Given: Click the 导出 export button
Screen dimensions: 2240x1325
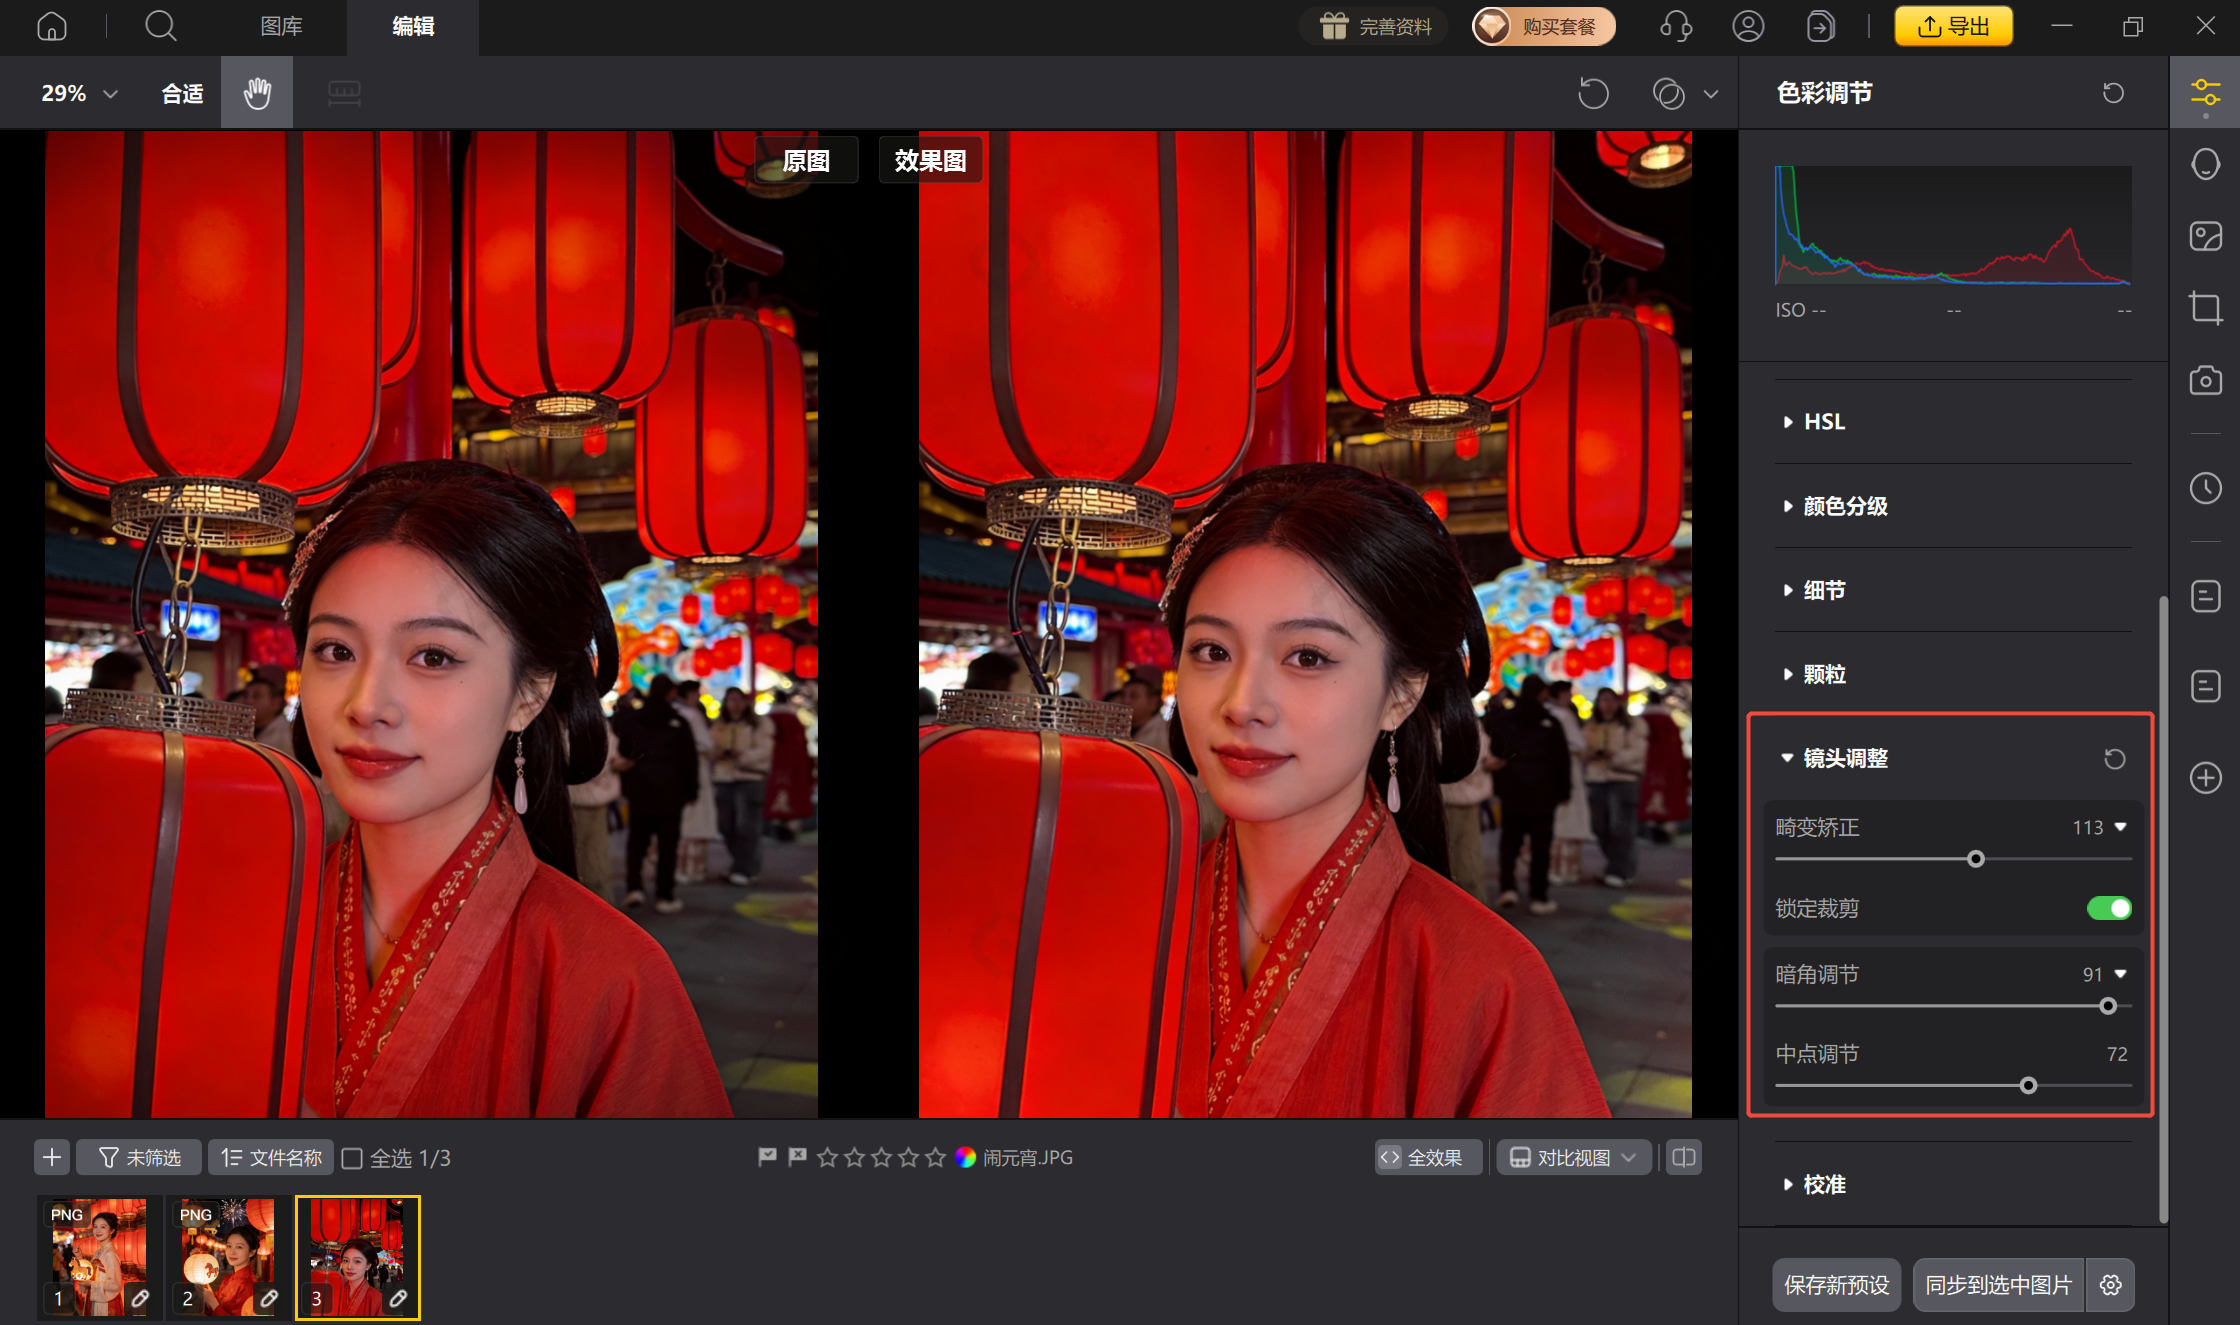Looking at the screenshot, I should click(x=1952, y=26).
